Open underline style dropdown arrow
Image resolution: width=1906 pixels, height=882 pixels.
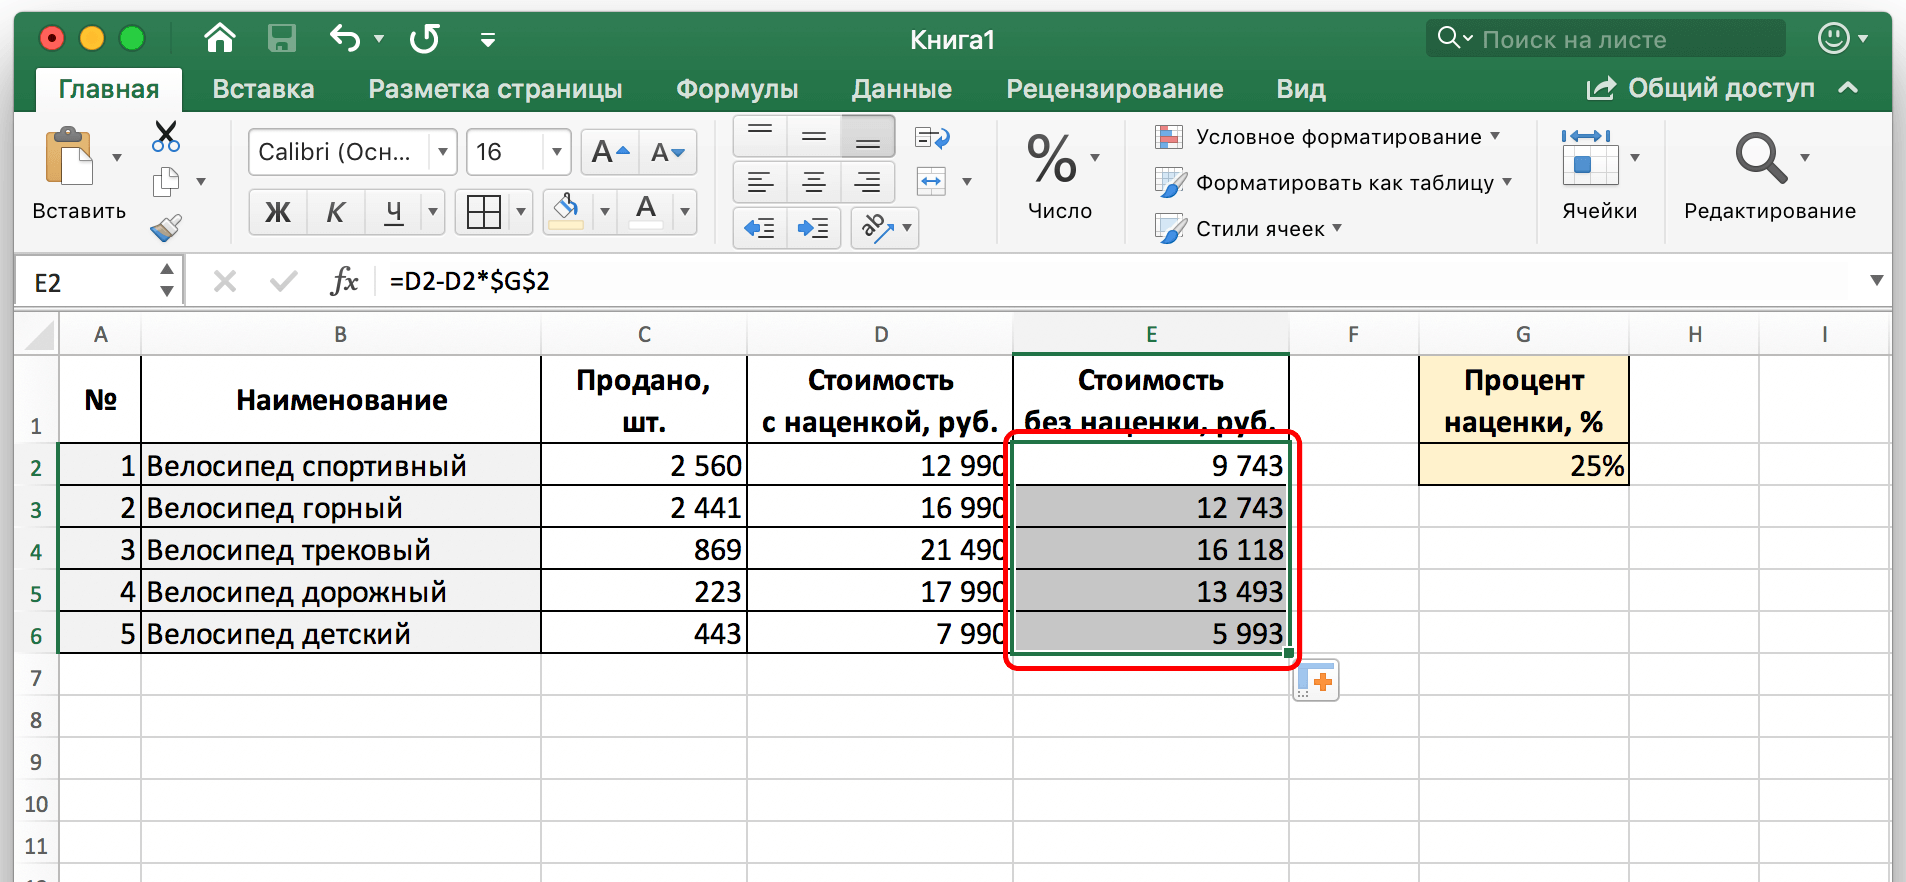(x=433, y=212)
